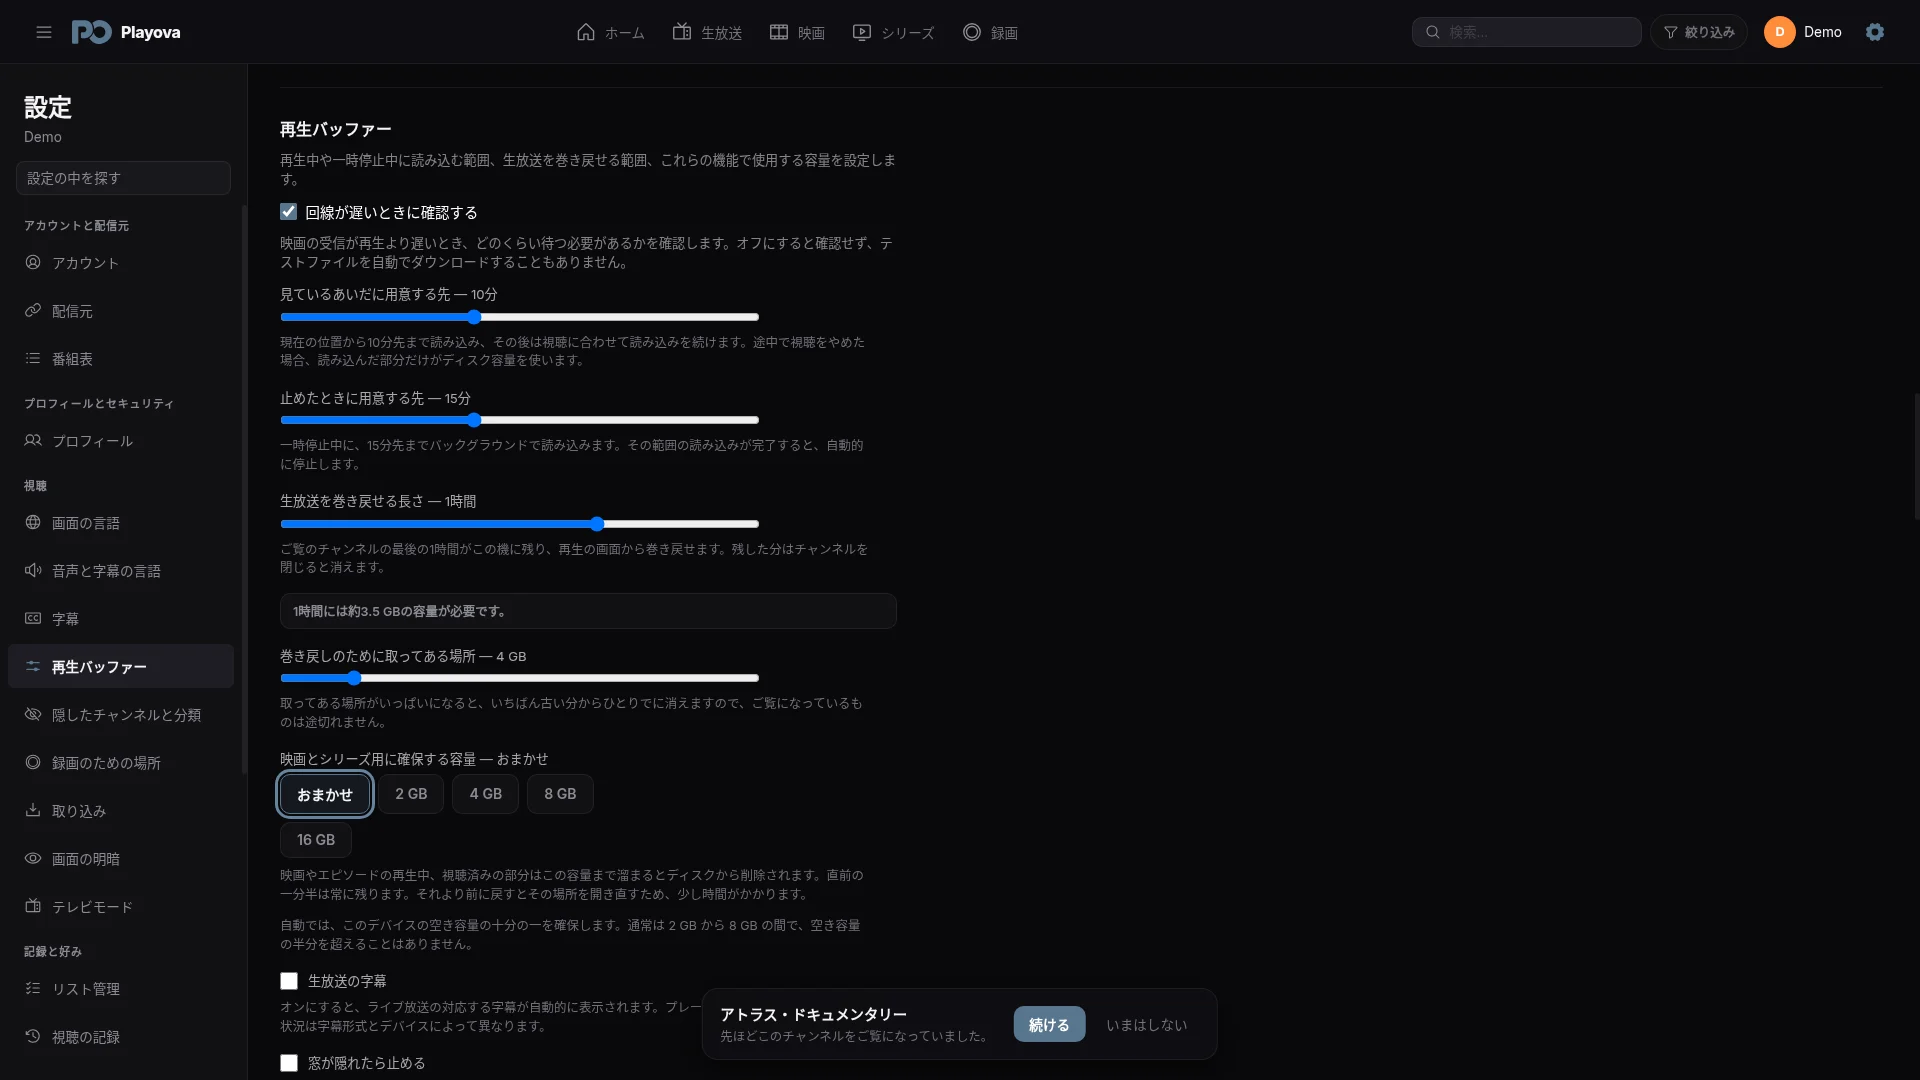Click the orange Demo avatar

coord(1780,32)
